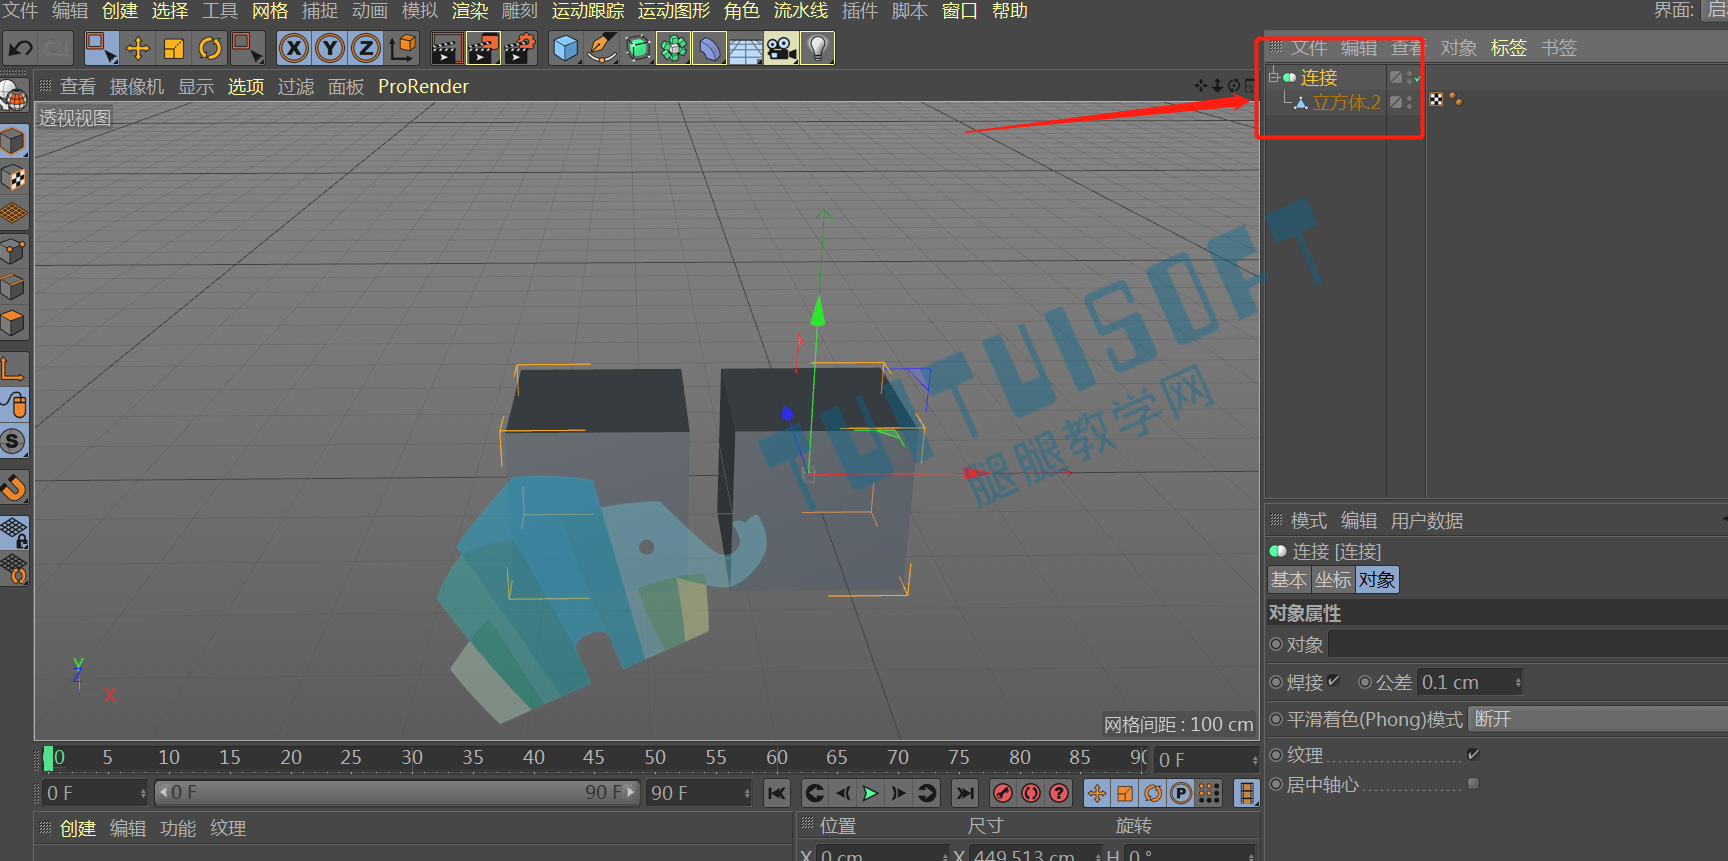Click the Undo arrow icon

click(x=20, y=48)
